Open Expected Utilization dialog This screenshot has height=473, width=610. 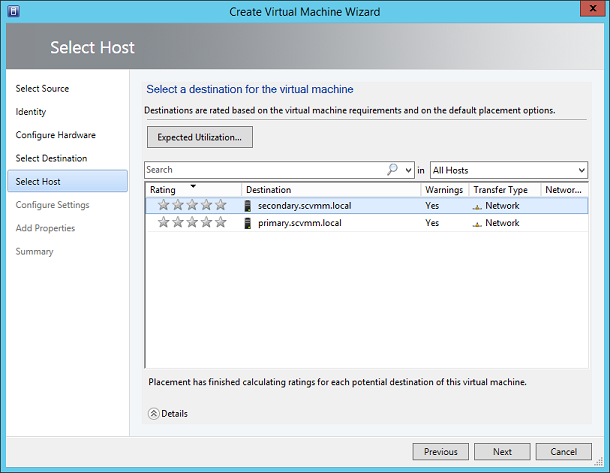click(200, 137)
